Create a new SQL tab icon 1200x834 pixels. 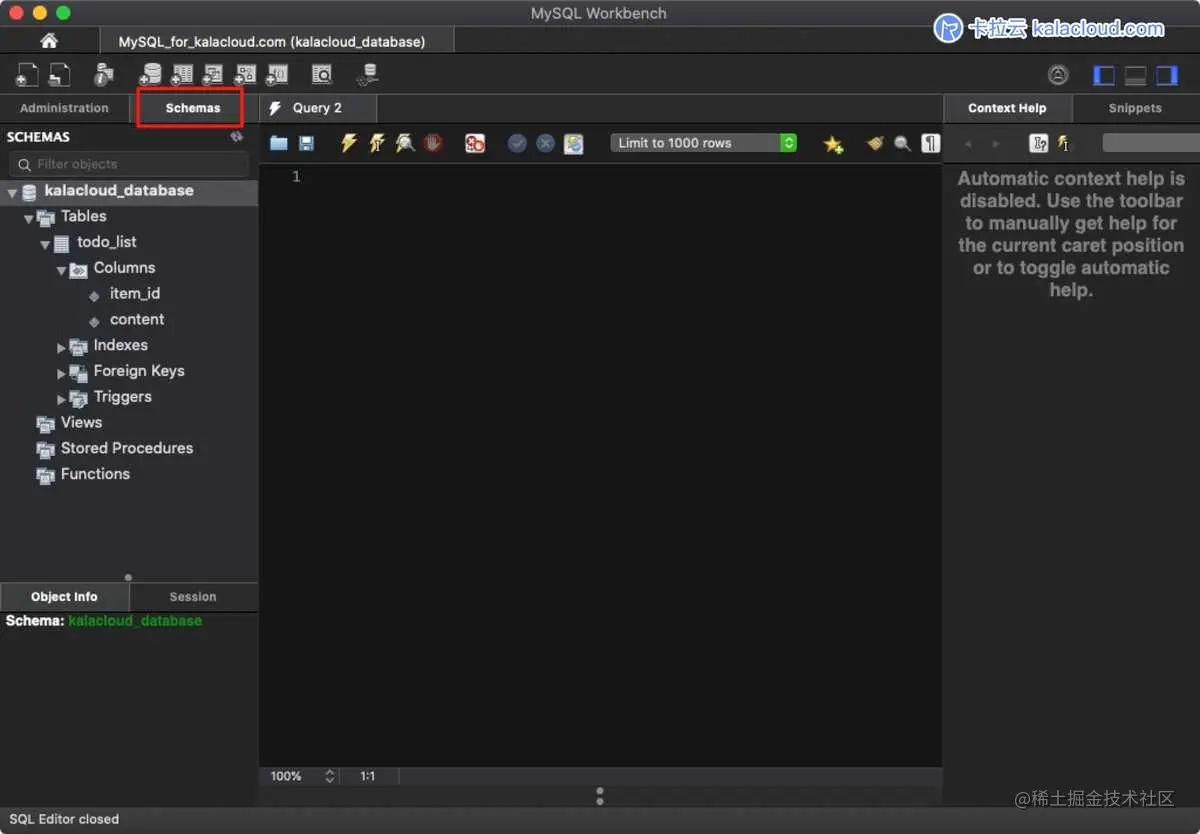coord(27,74)
